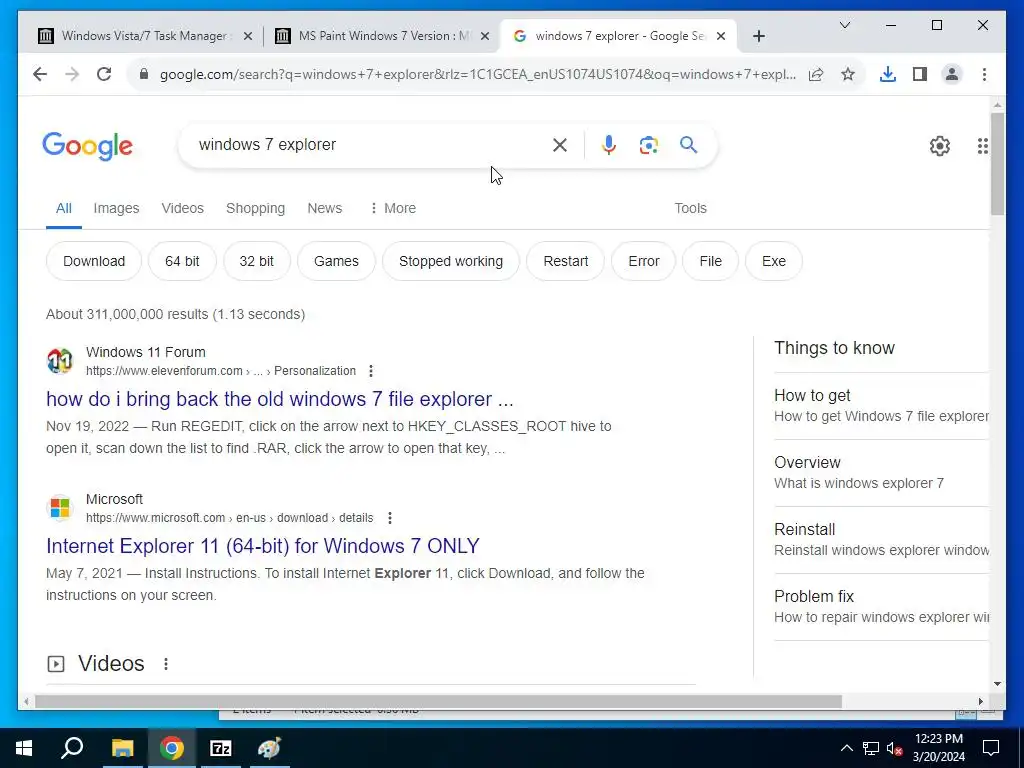The image size is (1024, 768).
Task: Open Chrome's three-dot menu
Action: point(984,74)
